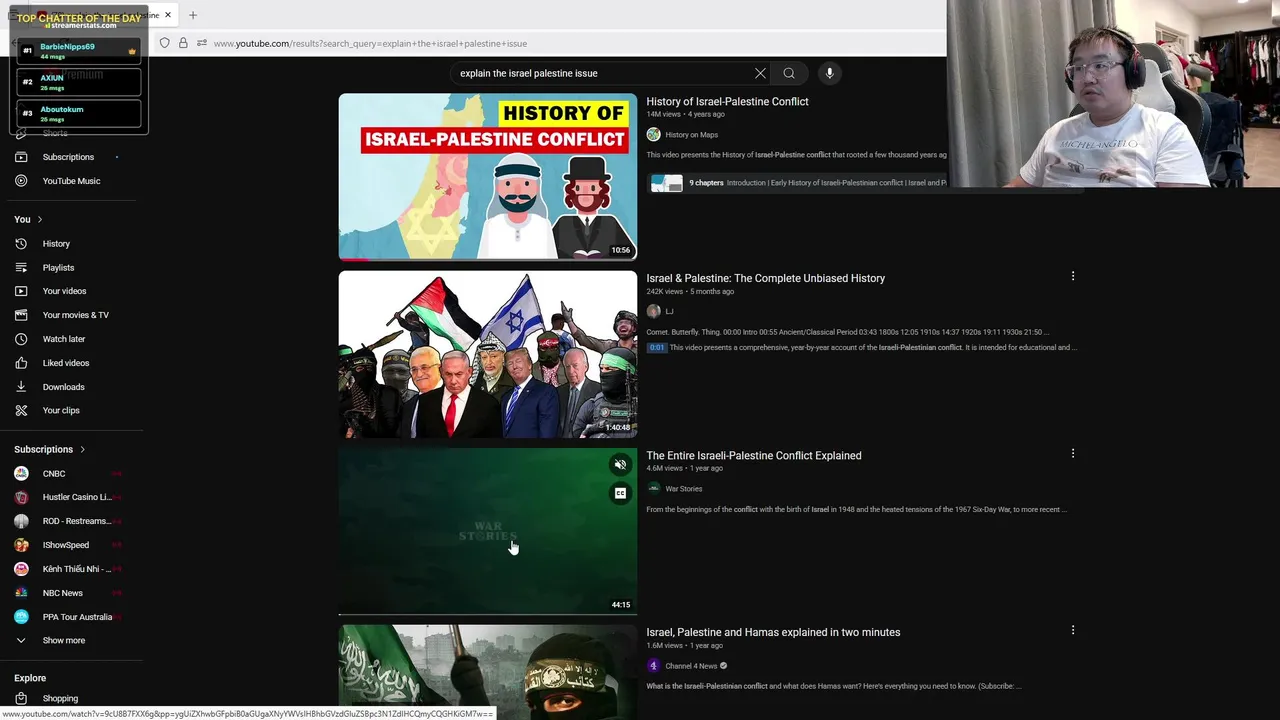Open Shopping under Explore
This screenshot has height=720, width=1280.
pyautogui.click(x=60, y=698)
